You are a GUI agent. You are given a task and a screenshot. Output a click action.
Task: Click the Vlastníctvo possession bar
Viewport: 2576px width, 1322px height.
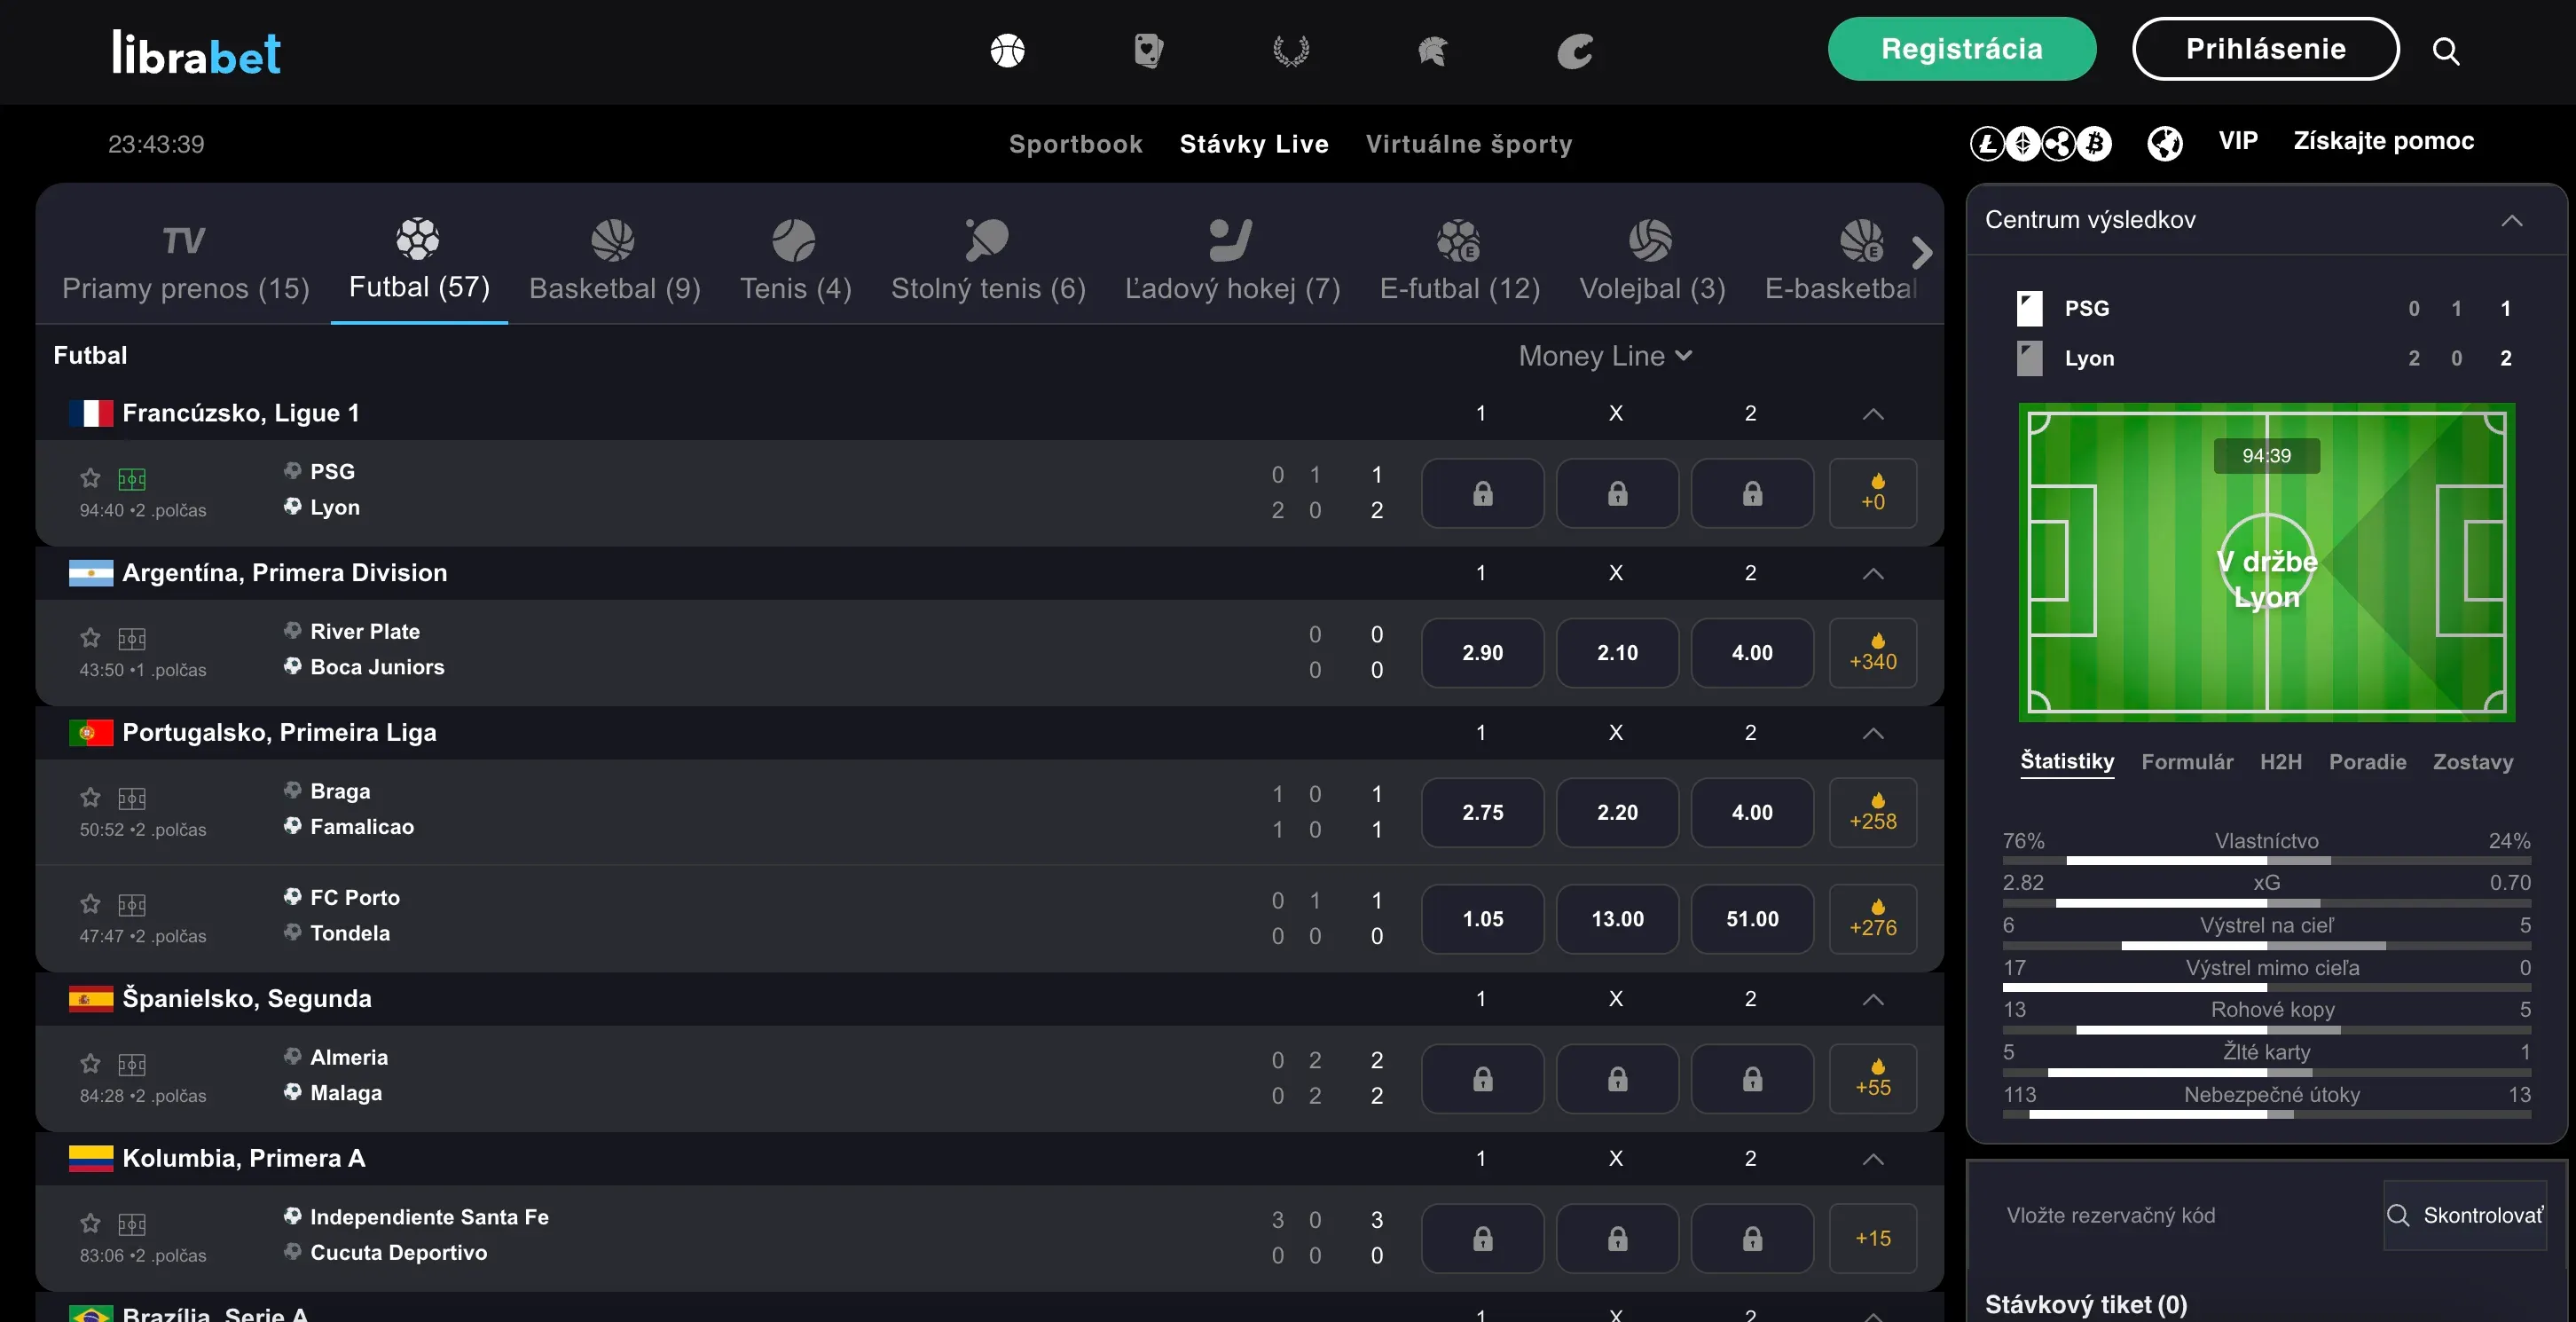coord(2266,860)
